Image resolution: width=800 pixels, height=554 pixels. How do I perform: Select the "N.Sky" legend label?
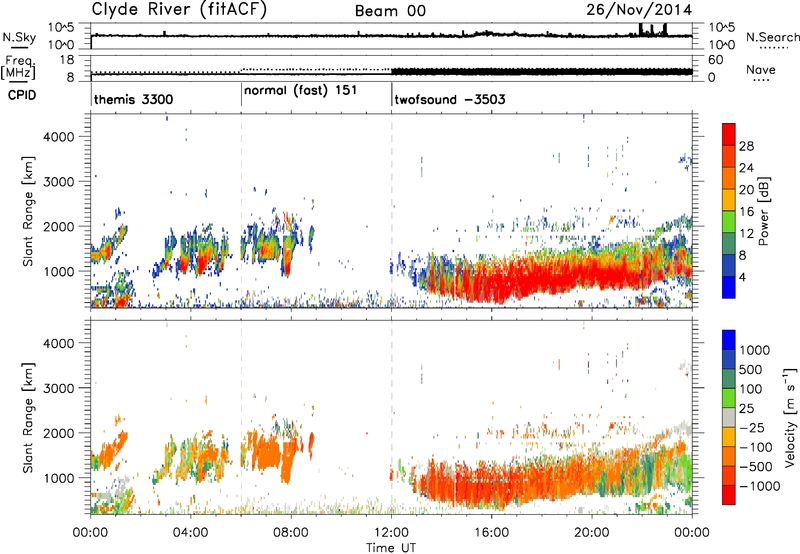(x=19, y=37)
